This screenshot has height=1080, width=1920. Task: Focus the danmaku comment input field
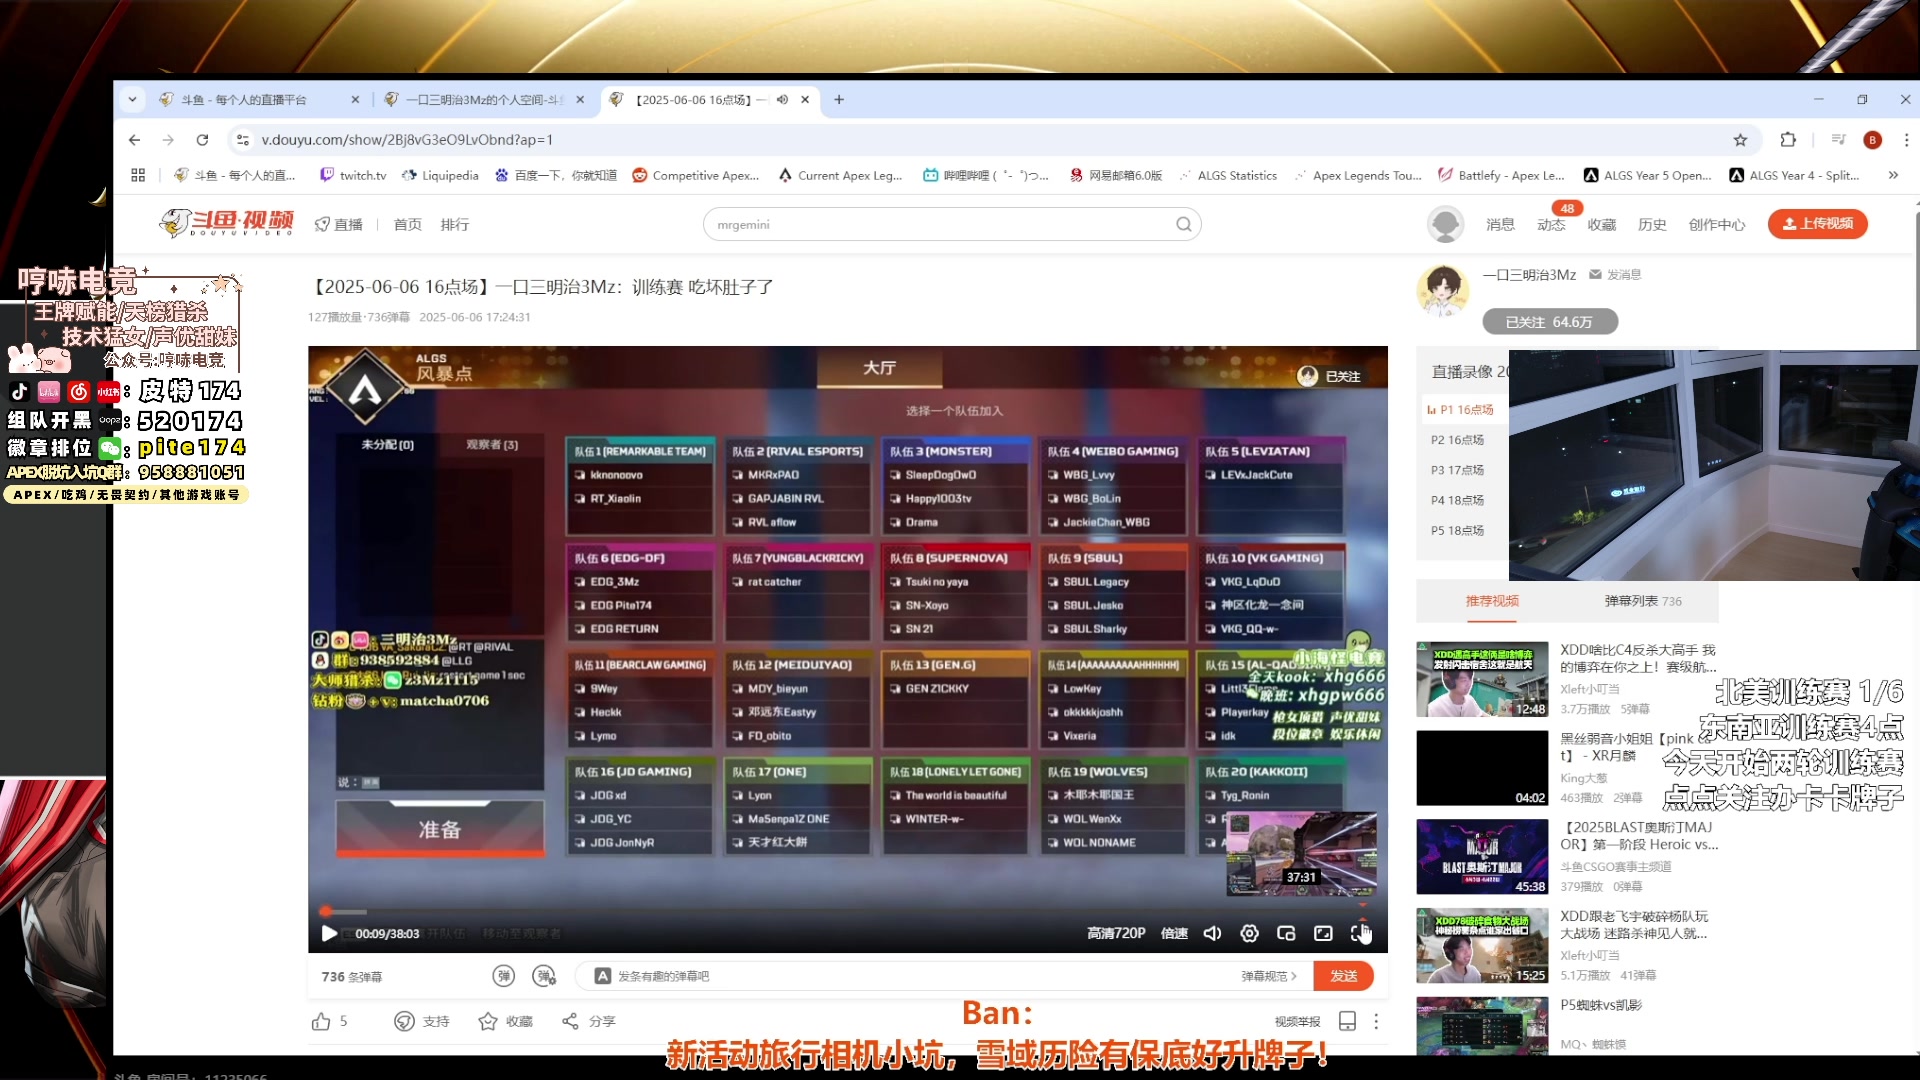click(920, 976)
